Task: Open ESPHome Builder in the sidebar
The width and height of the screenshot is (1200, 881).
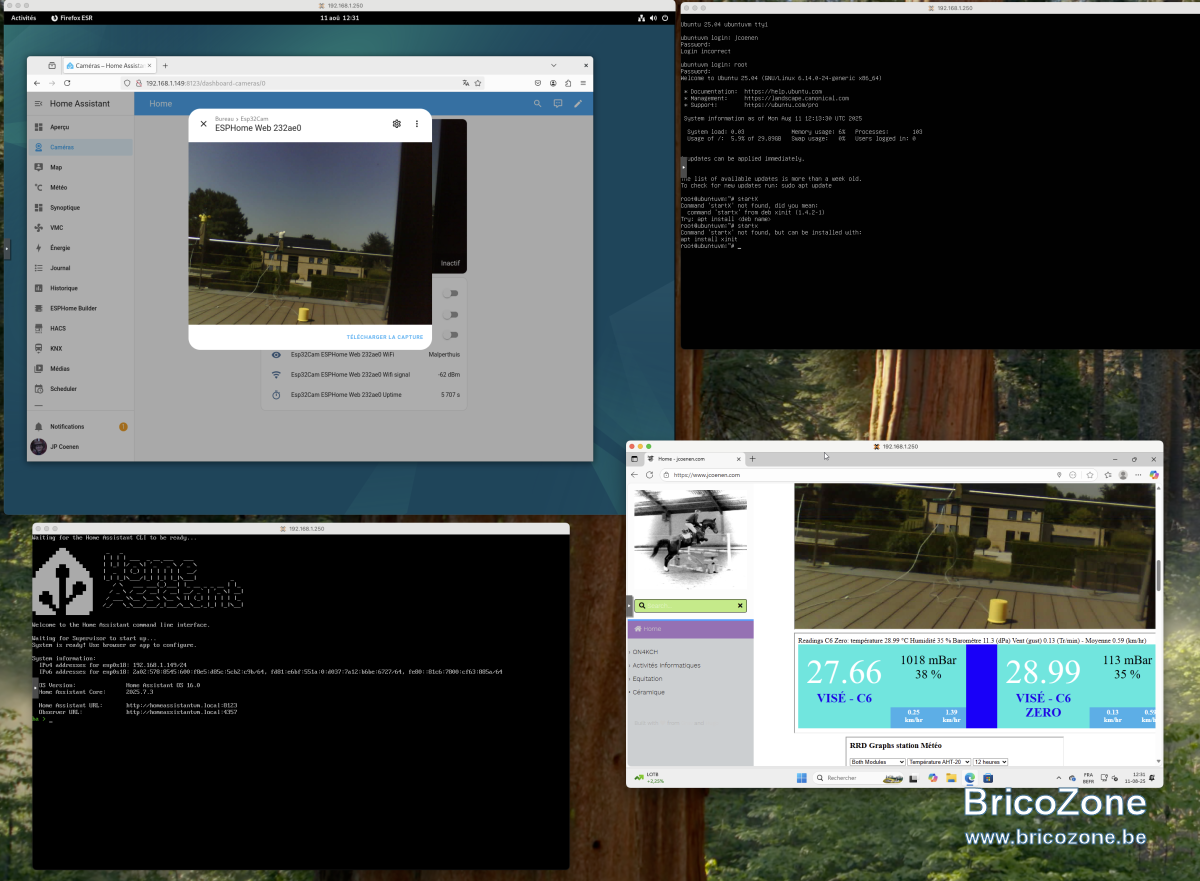Action: pyautogui.click(x=80, y=308)
